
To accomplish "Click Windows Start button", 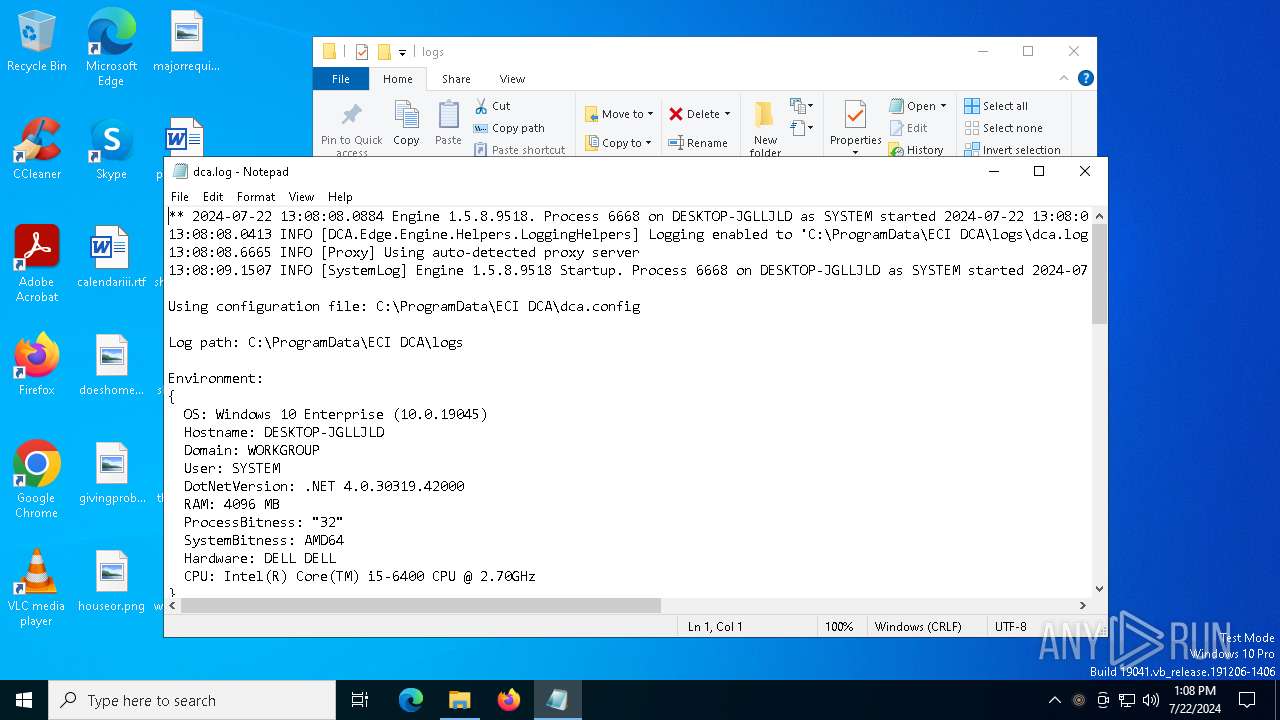I will (24, 700).
